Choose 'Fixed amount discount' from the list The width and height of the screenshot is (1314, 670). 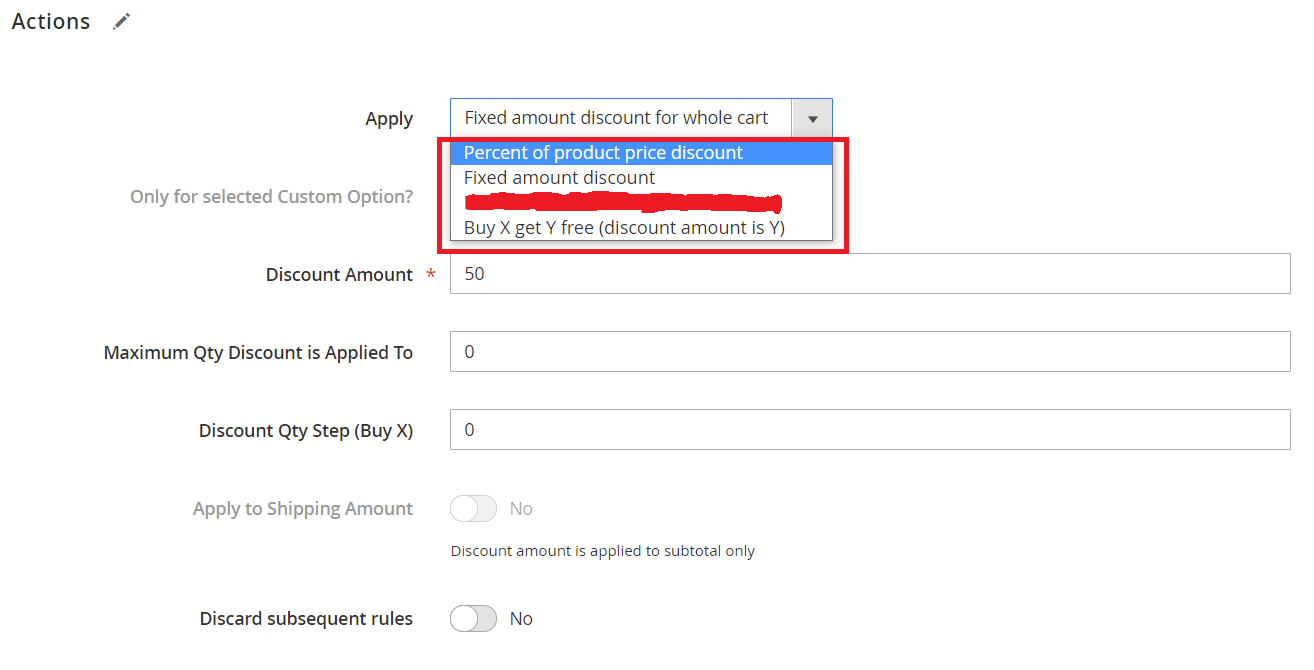pos(559,177)
